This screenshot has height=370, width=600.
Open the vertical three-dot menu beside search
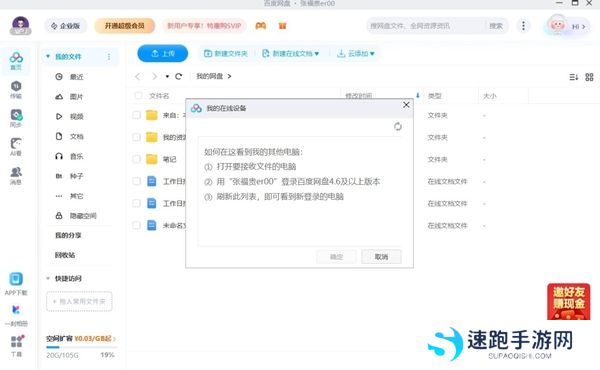pyautogui.click(x=523, y=26)
